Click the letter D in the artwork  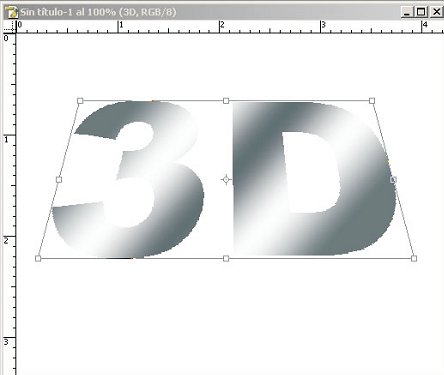tap(313, 179)
